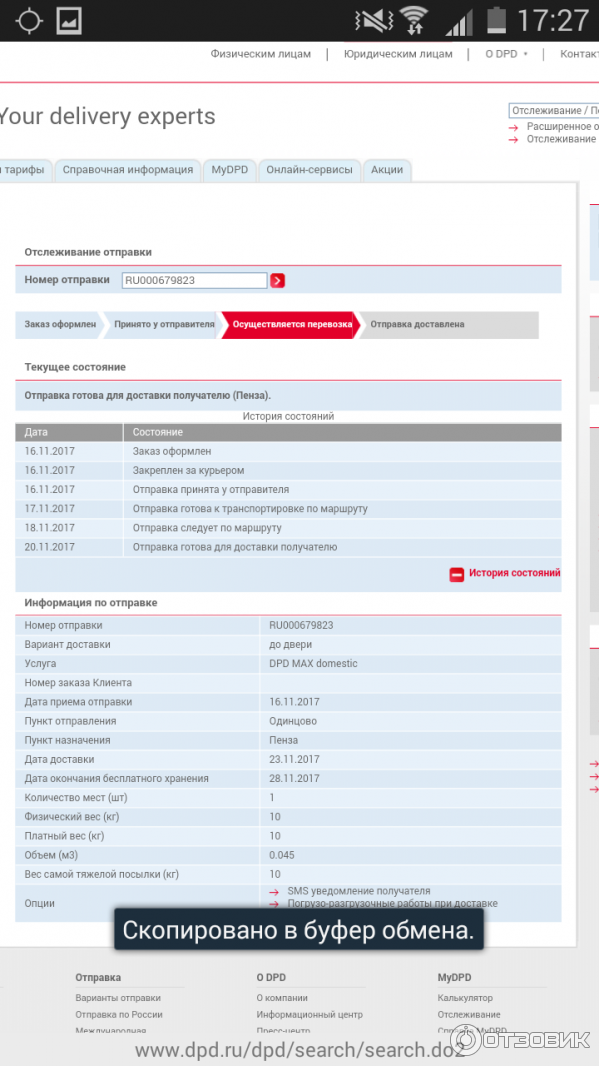The height and width of the screenshot is (1066, 600).
Task: Tap the battery icon in status bar
Action: pyautogui.click(x=497, y=20)
